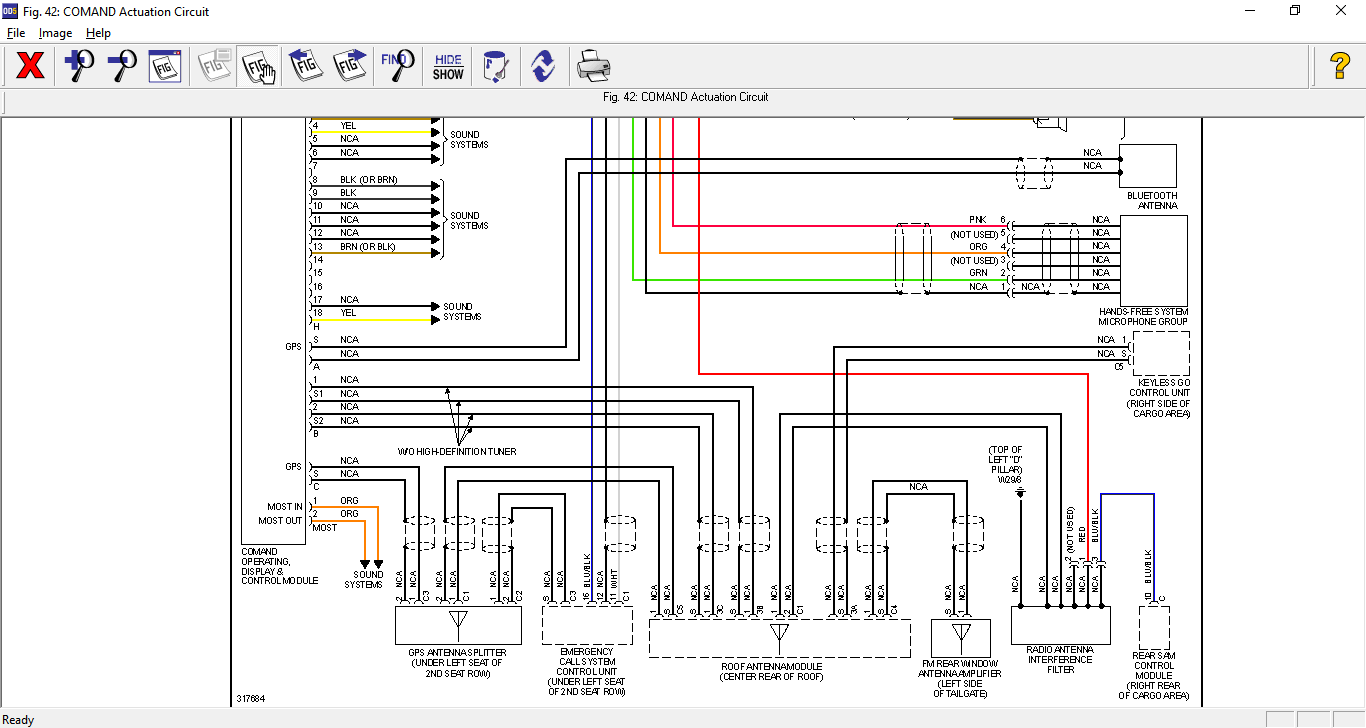The image size is (1366, 728).
Task: Select the FIG hand pan tool
Action: (258, 67)
